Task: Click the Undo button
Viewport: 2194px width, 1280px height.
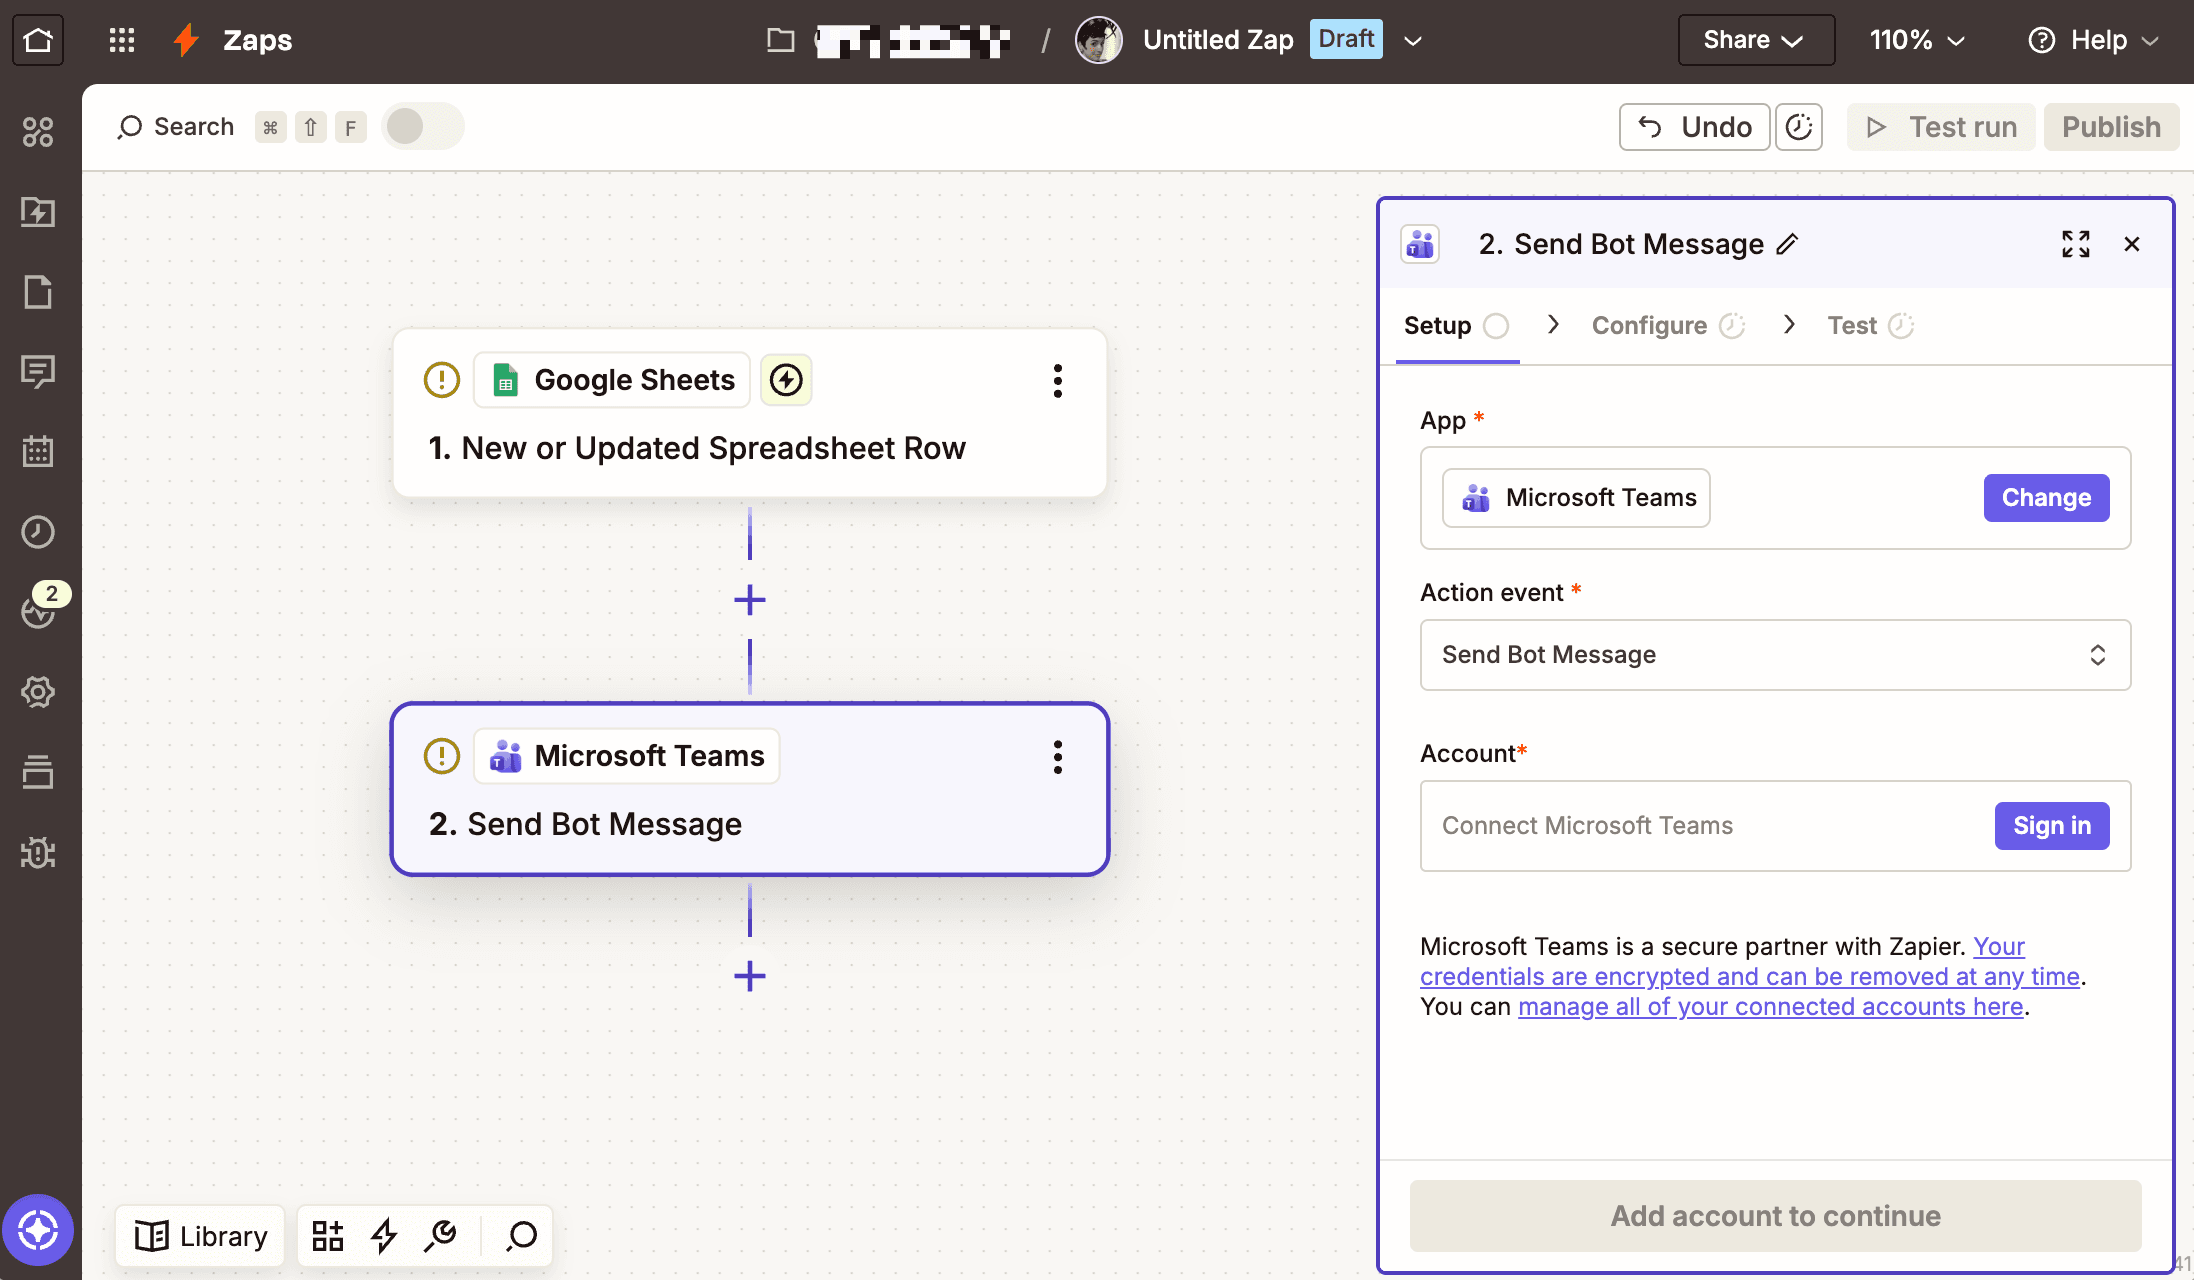Action: click(1694, 127)
